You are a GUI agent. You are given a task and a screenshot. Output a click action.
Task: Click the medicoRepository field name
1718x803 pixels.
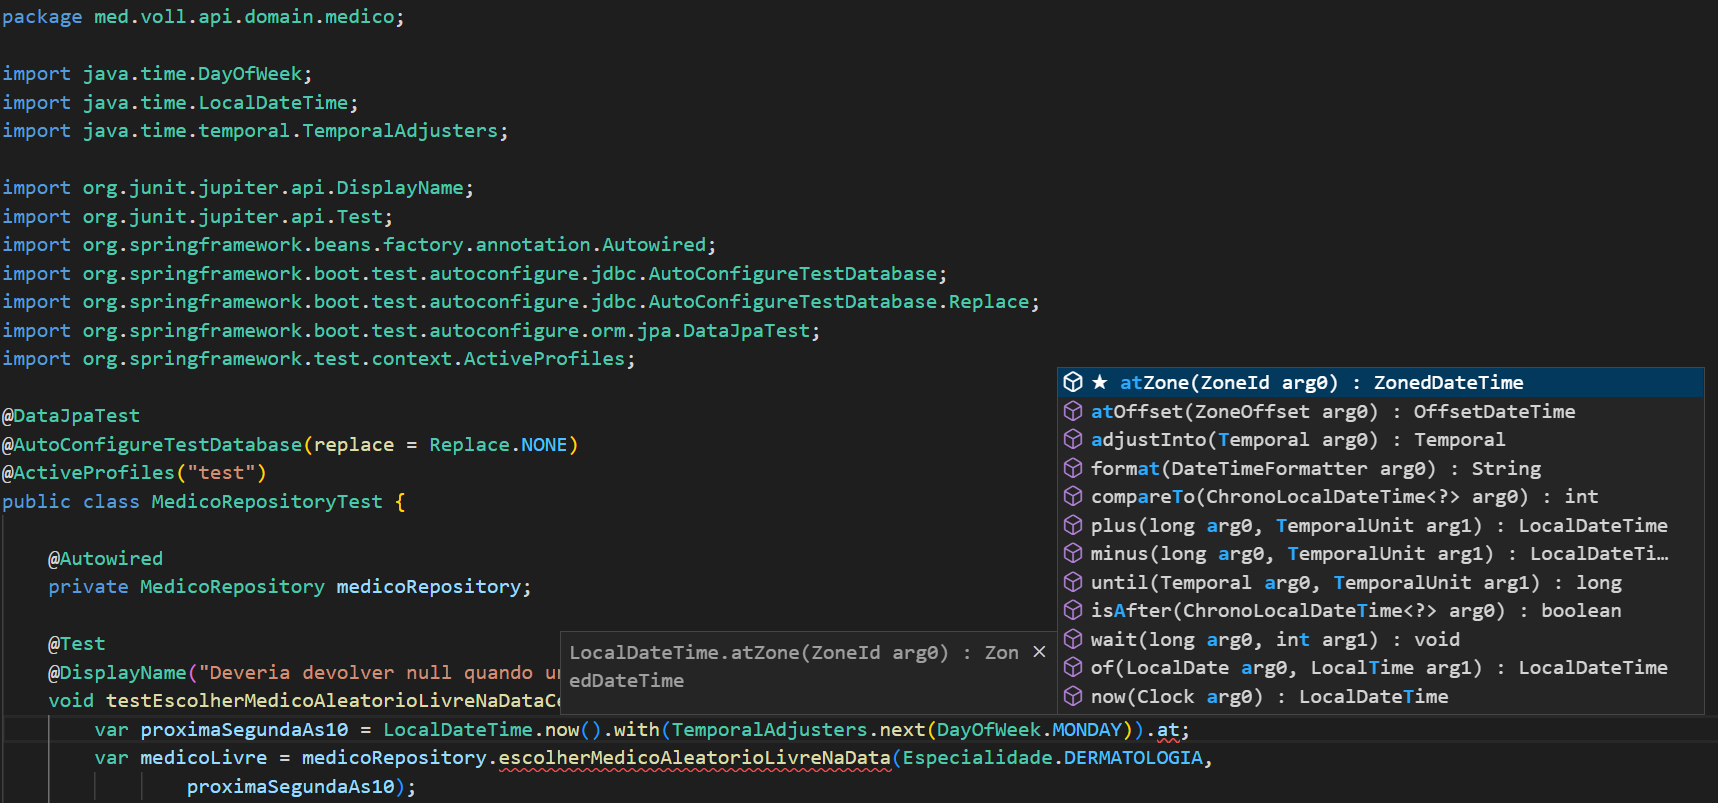[x=428, y=587]
